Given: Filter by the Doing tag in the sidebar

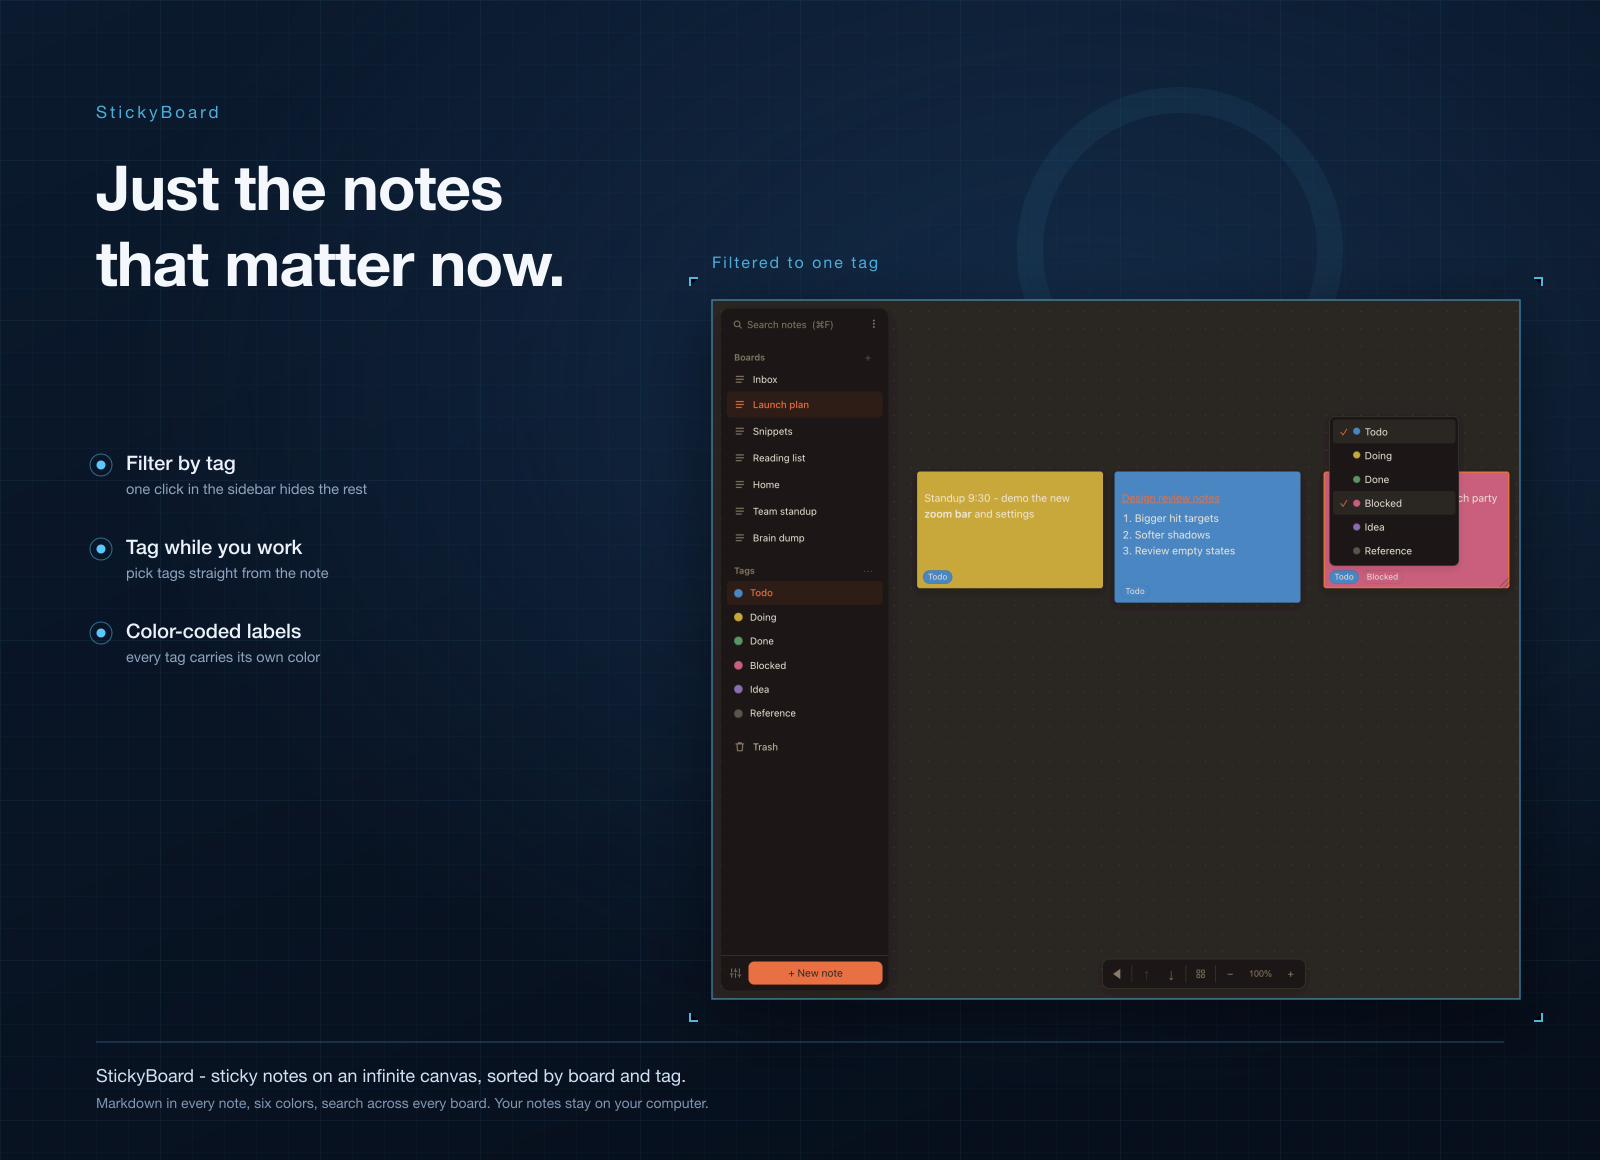Looking at the screenshot, I should pos(804,618).
